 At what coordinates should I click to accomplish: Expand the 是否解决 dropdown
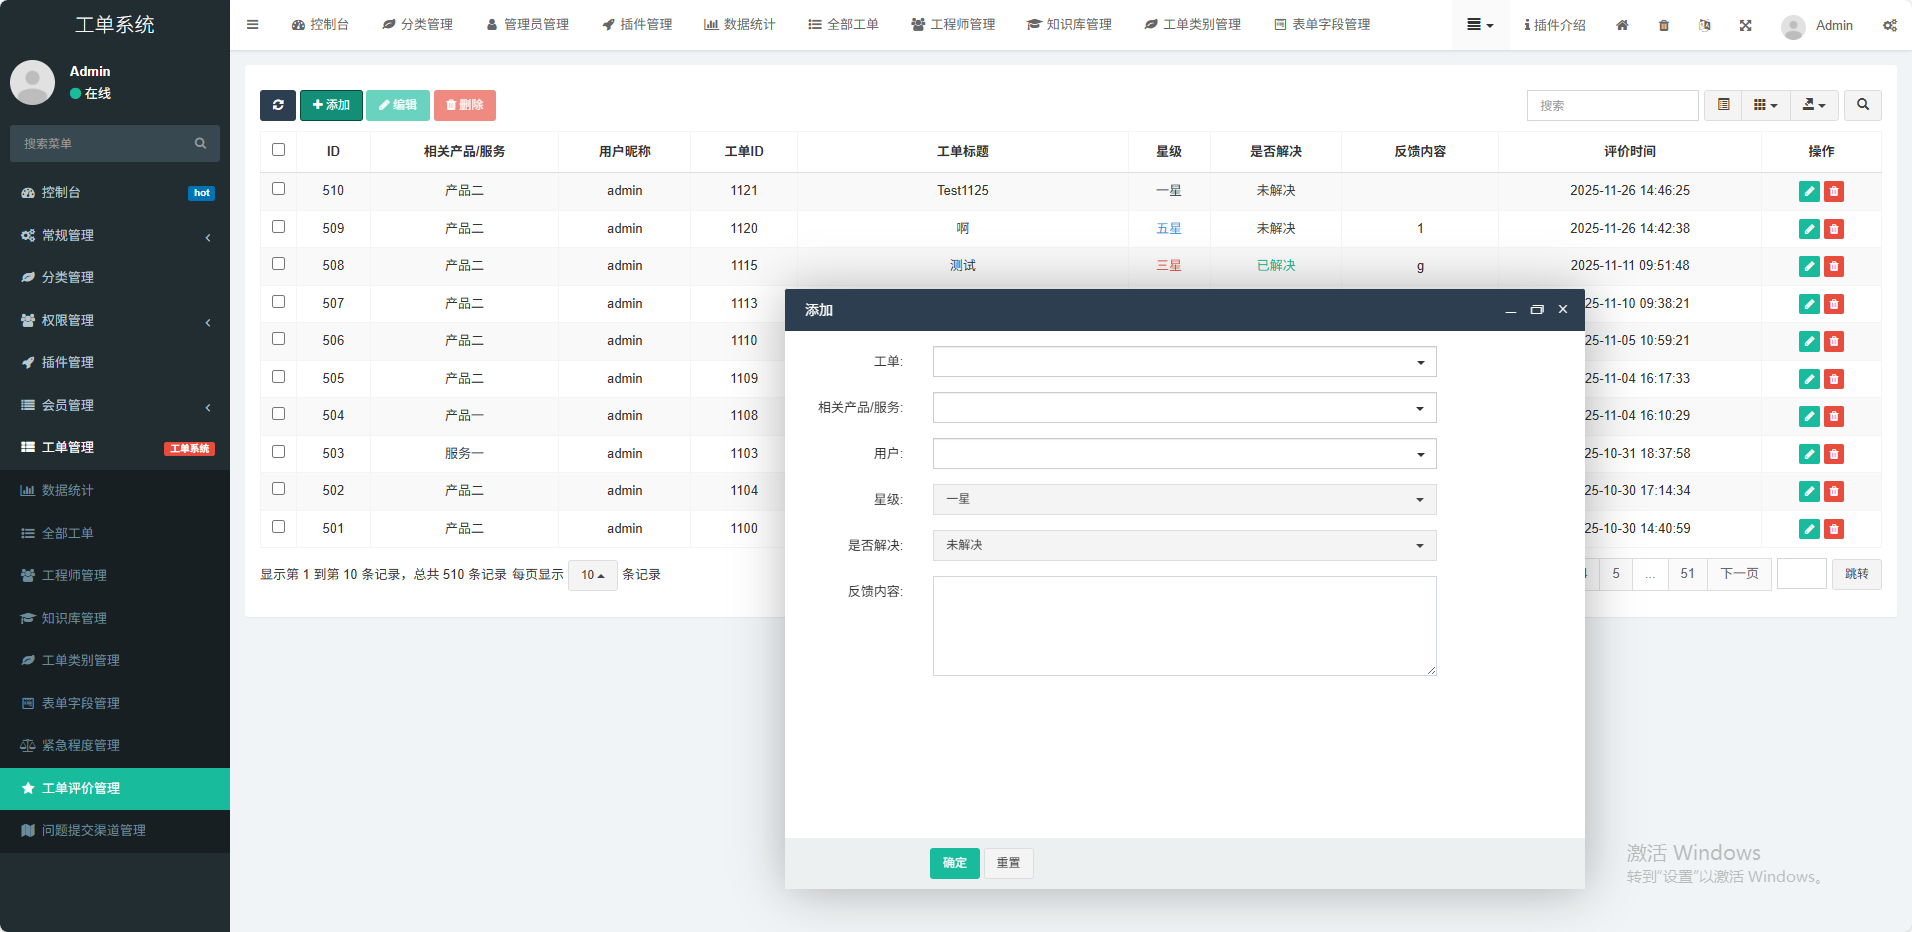pyautogui.click(x=1184, y=545)
